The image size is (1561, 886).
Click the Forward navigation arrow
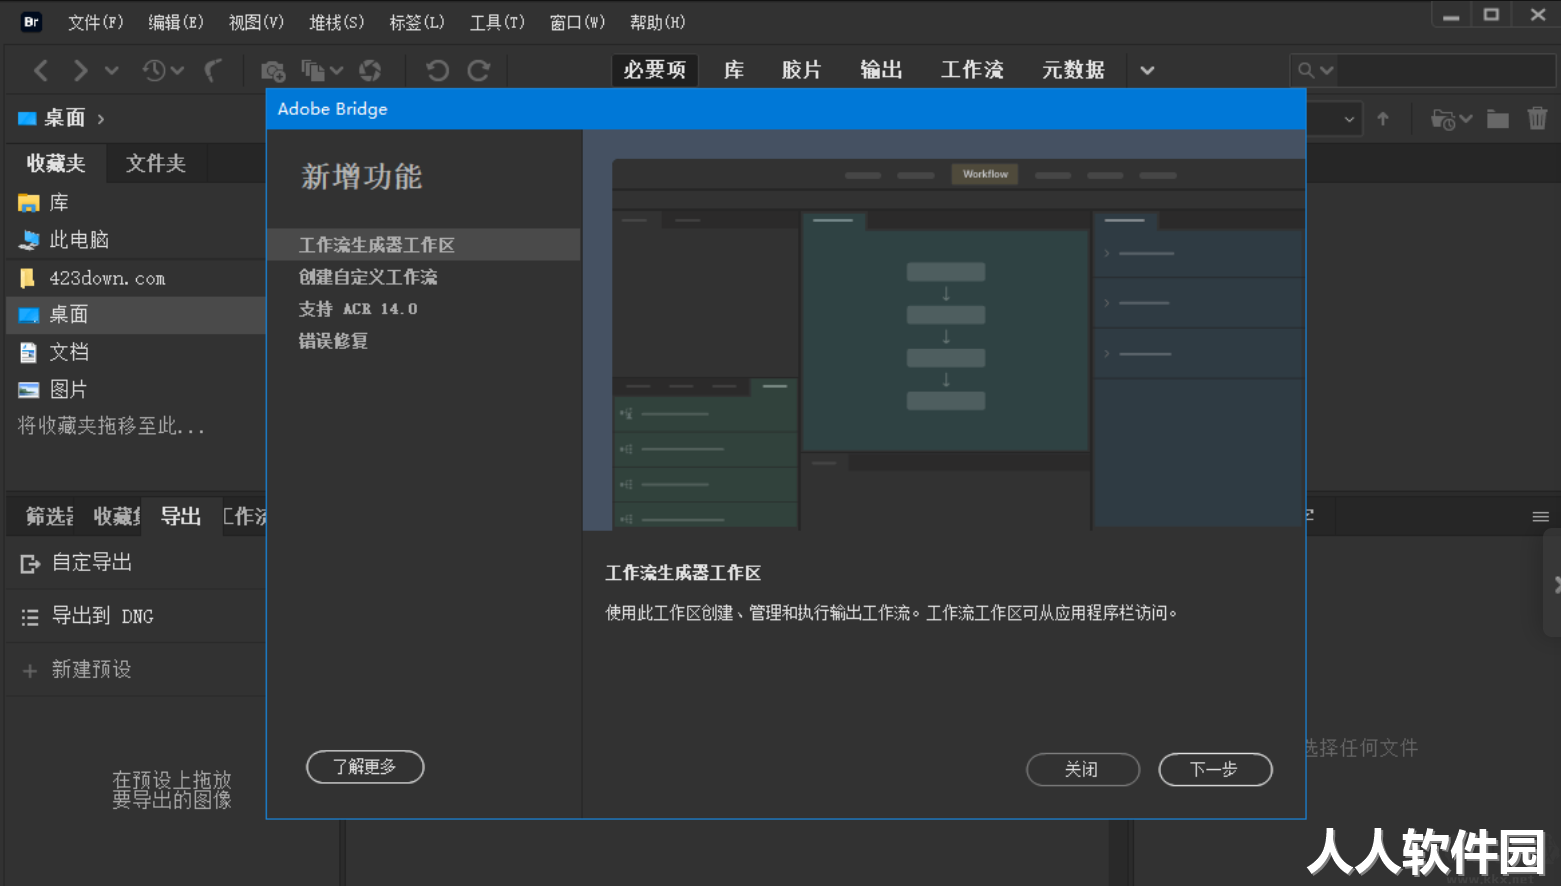pyautogui.click(x=80, y=70)
